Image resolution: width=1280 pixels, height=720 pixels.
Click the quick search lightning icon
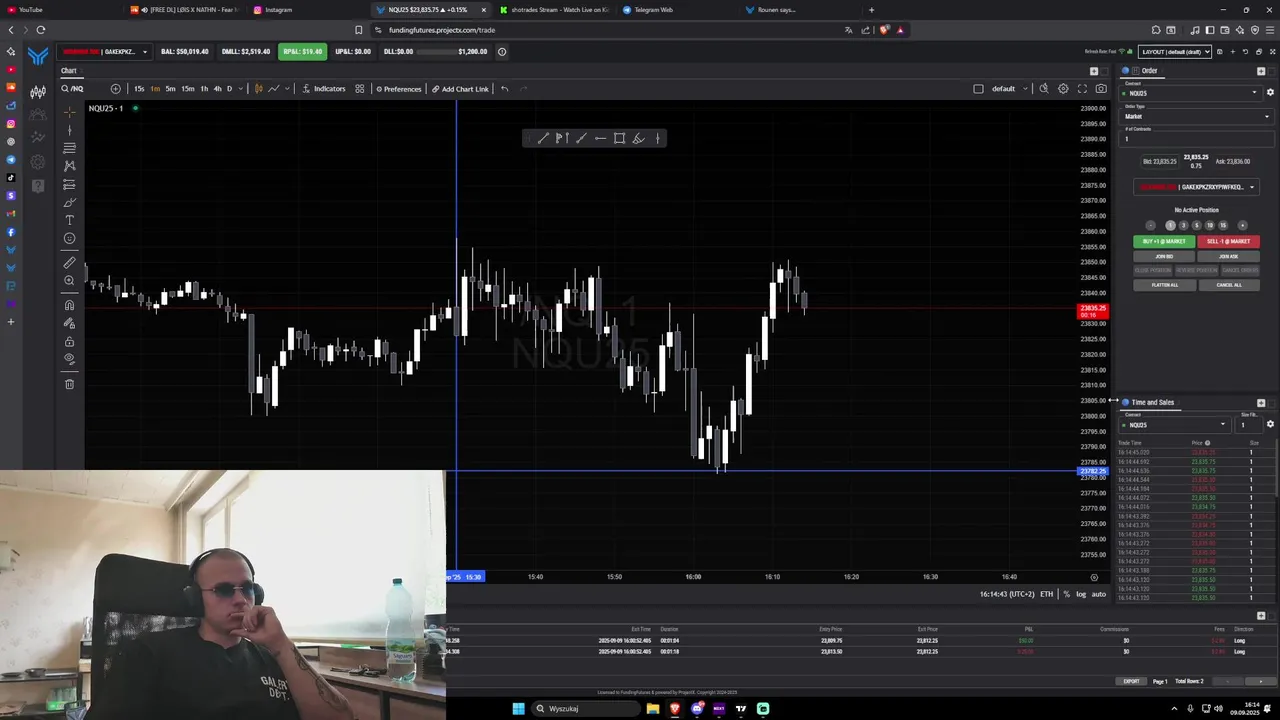(1044, 89)
